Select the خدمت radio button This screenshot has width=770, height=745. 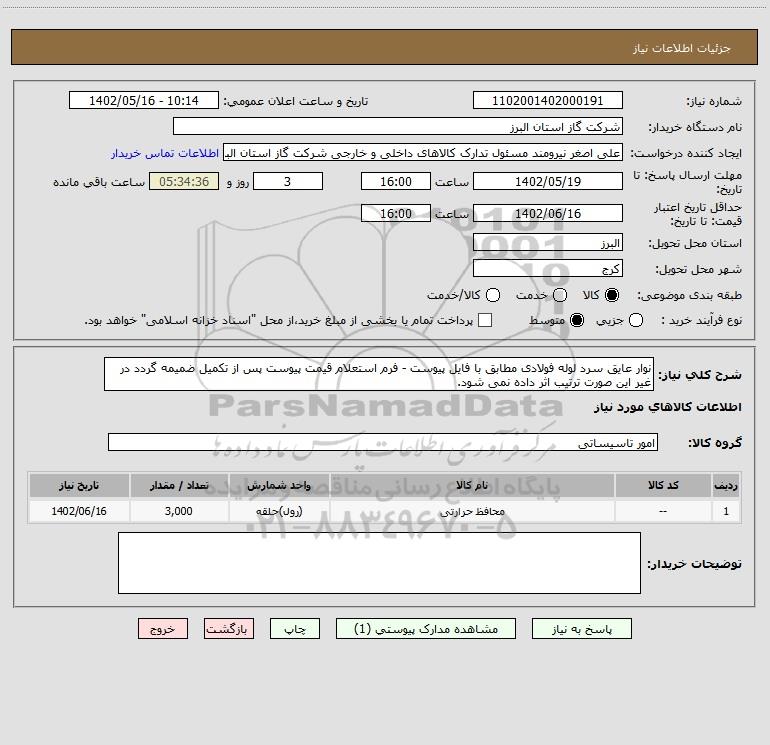coord(560,295)
